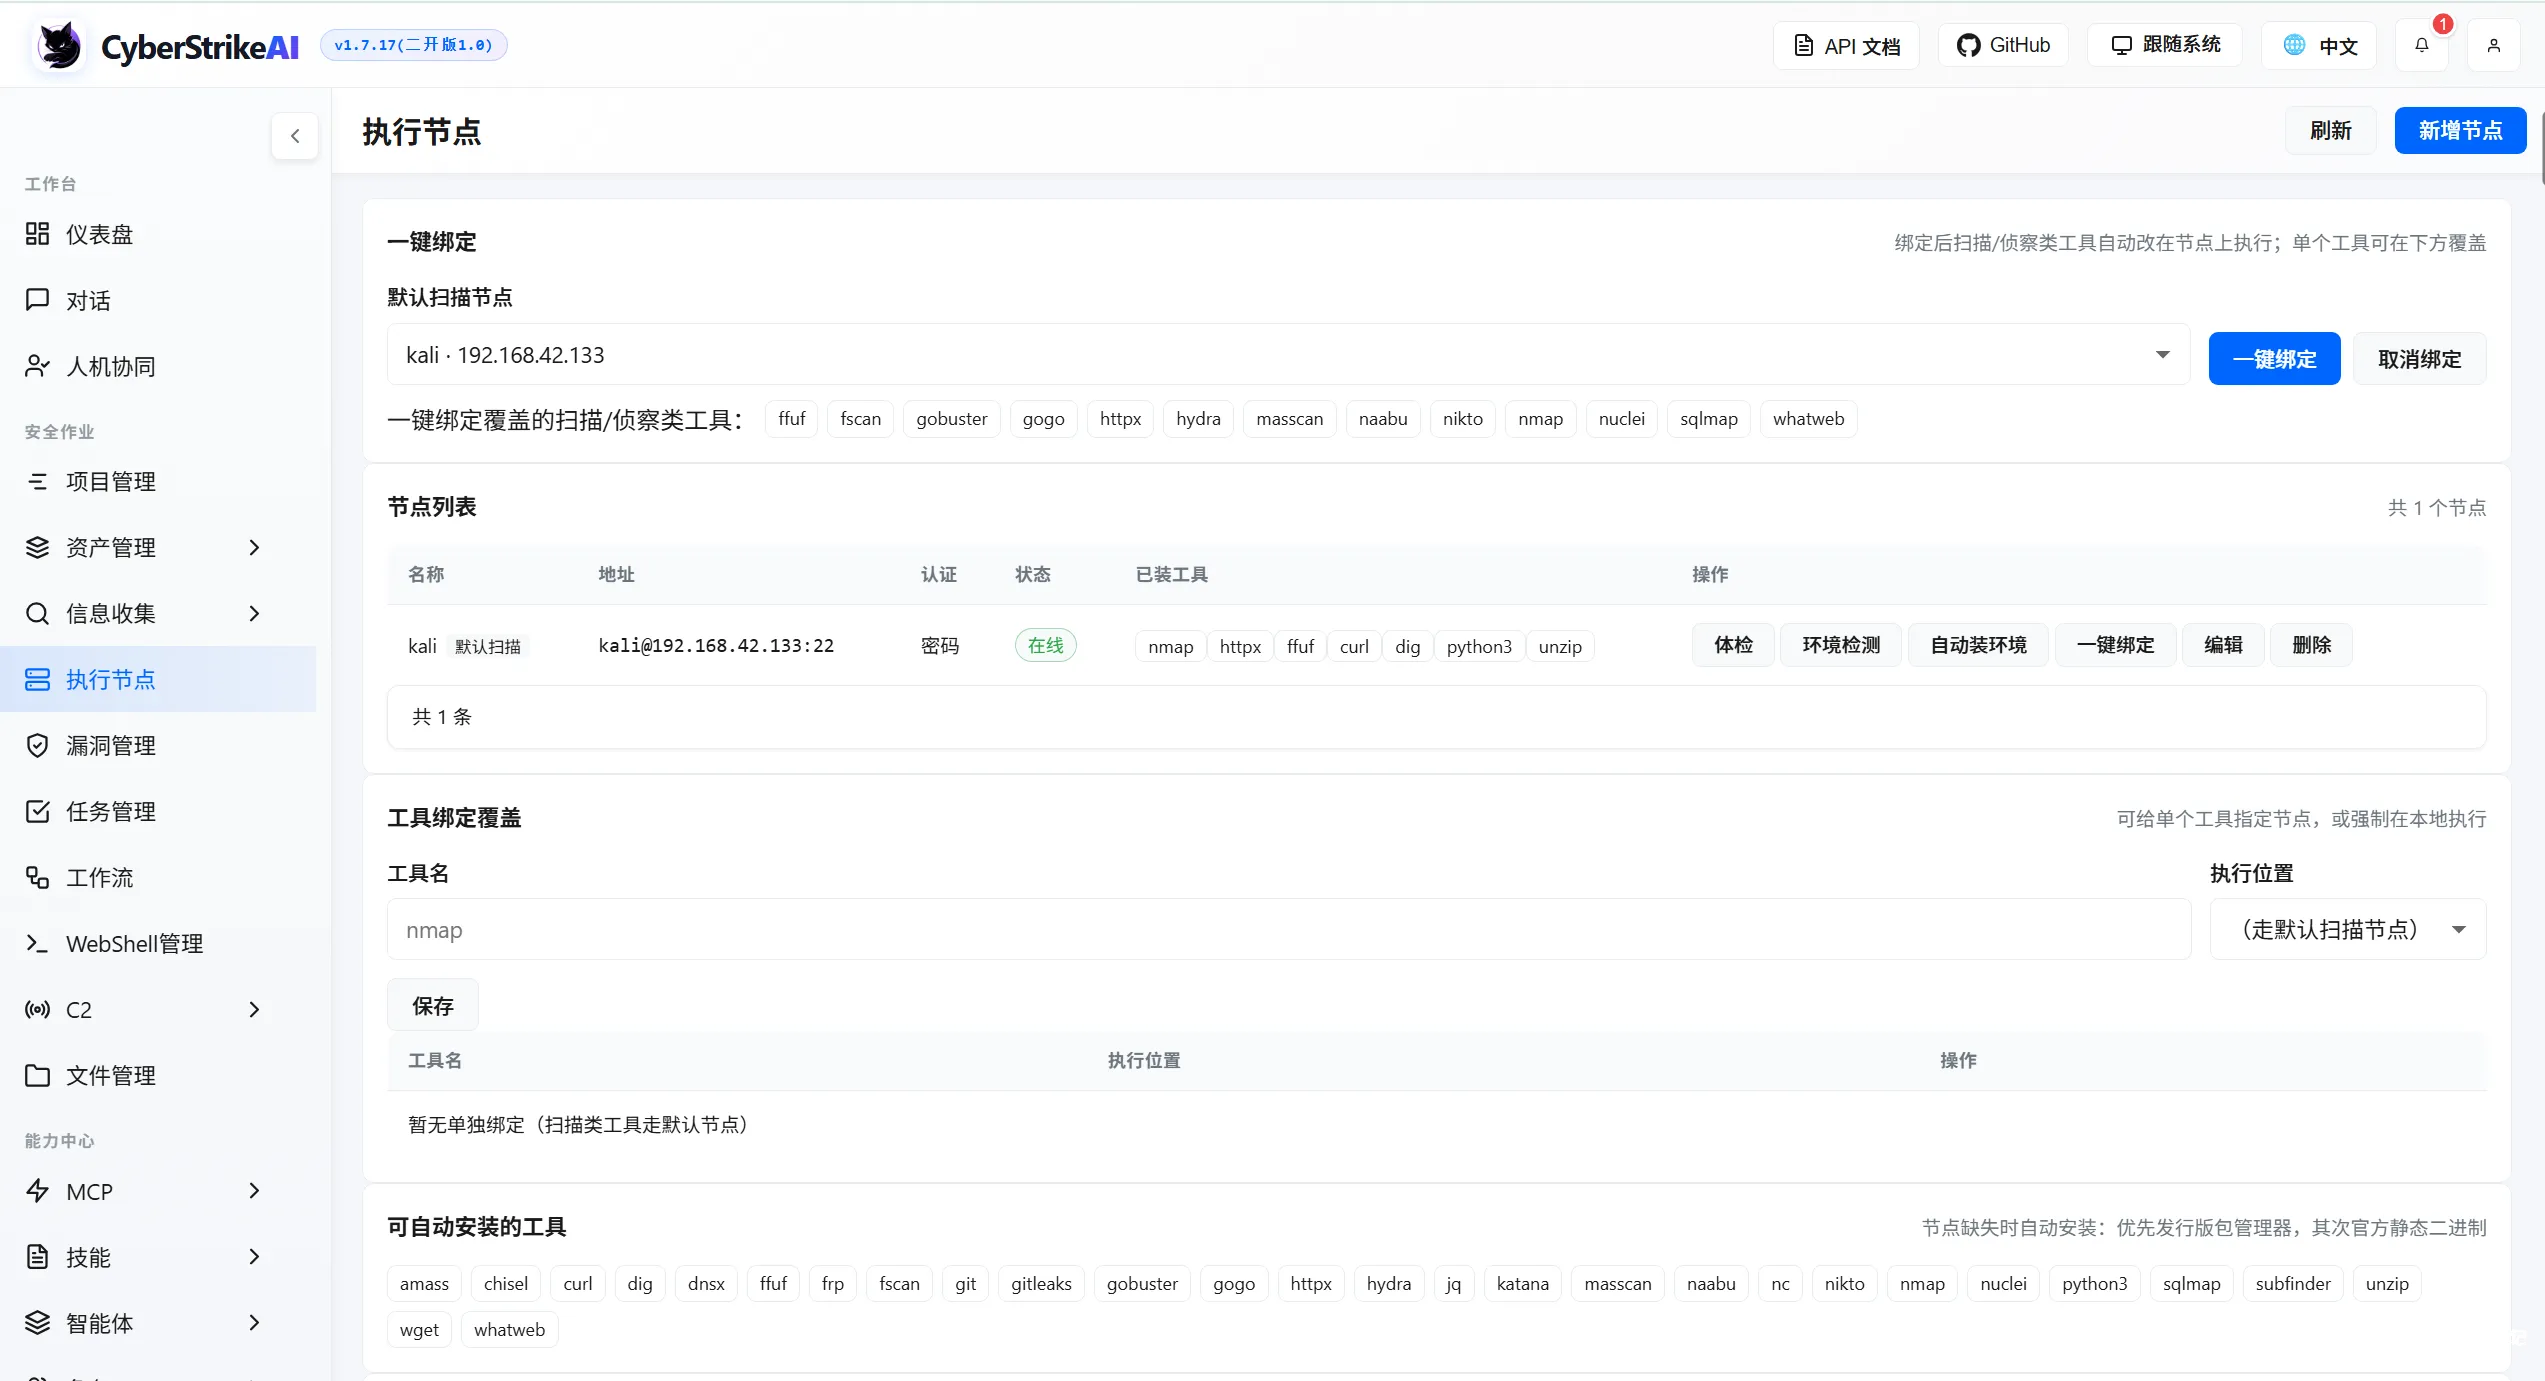Focus the 工具名 input field
This screenshot has width=2545, height=1381.
point(1288,930)
